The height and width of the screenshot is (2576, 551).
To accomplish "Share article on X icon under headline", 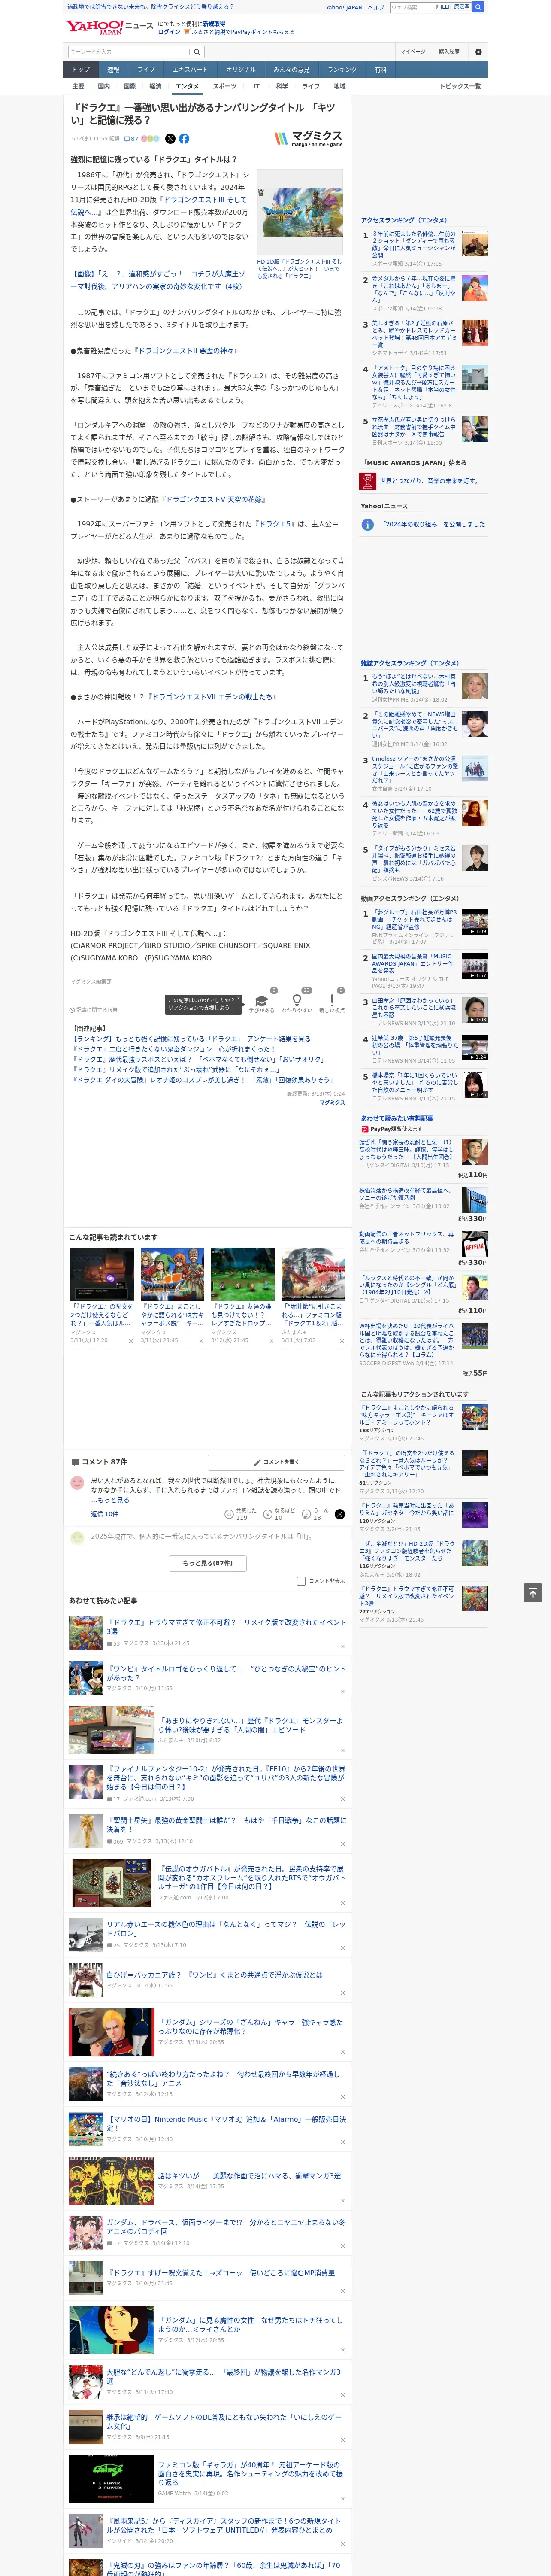I will pos(170,139).
